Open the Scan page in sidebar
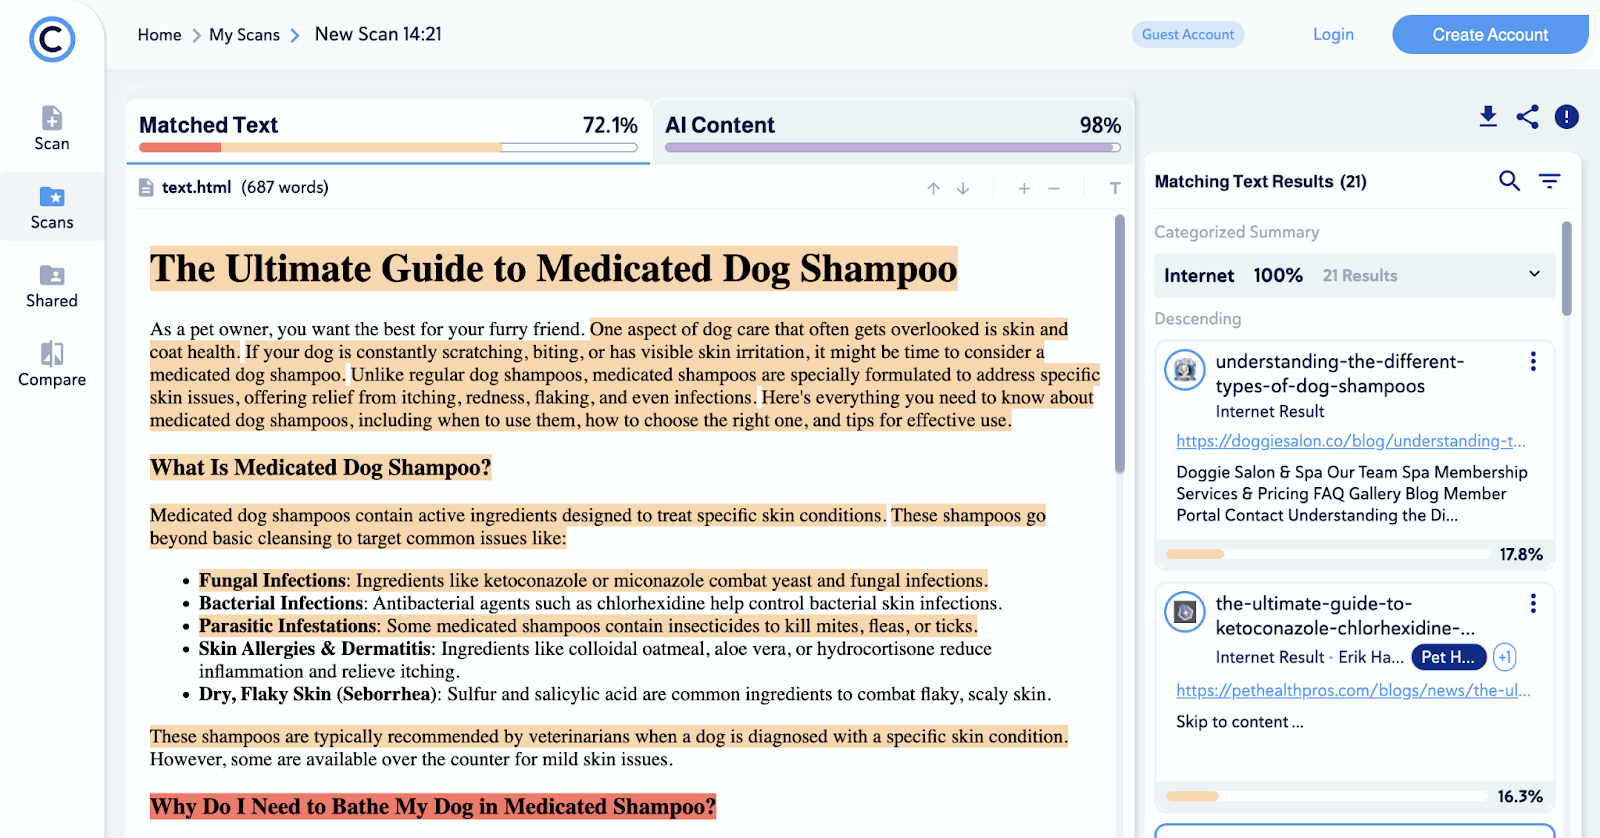Viewport: 1600px width, 838px height. coord(52,128)
